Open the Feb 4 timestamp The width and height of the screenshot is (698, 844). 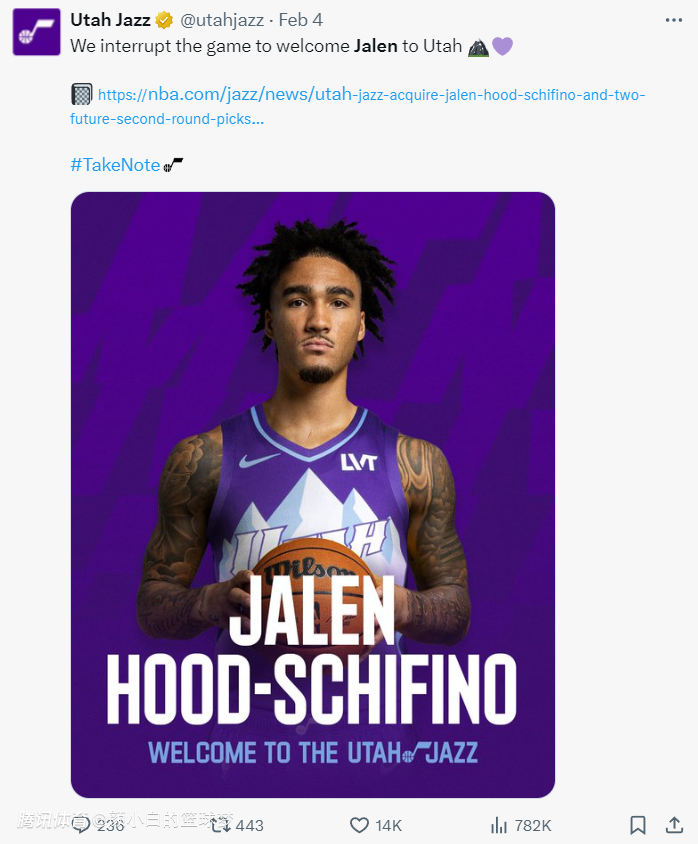pos(301,20)
